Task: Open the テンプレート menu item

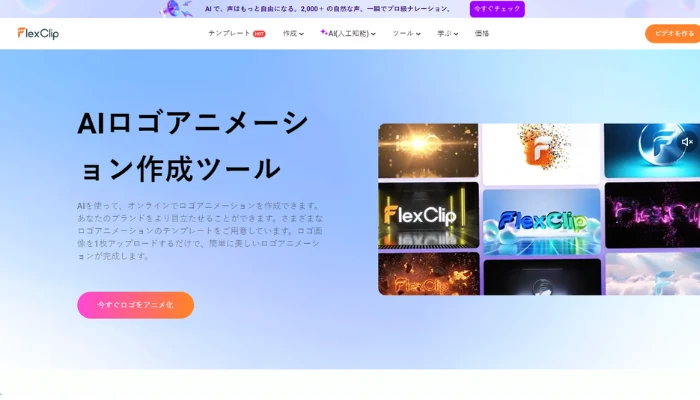Action: coord(229,33)
